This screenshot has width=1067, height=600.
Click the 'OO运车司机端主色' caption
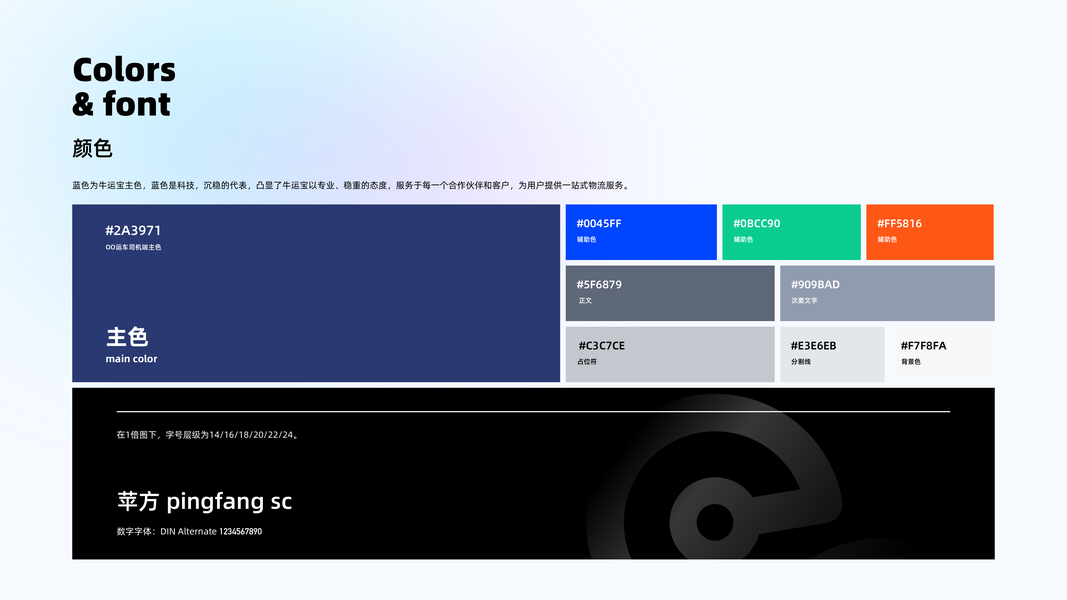tap(133, 248)
